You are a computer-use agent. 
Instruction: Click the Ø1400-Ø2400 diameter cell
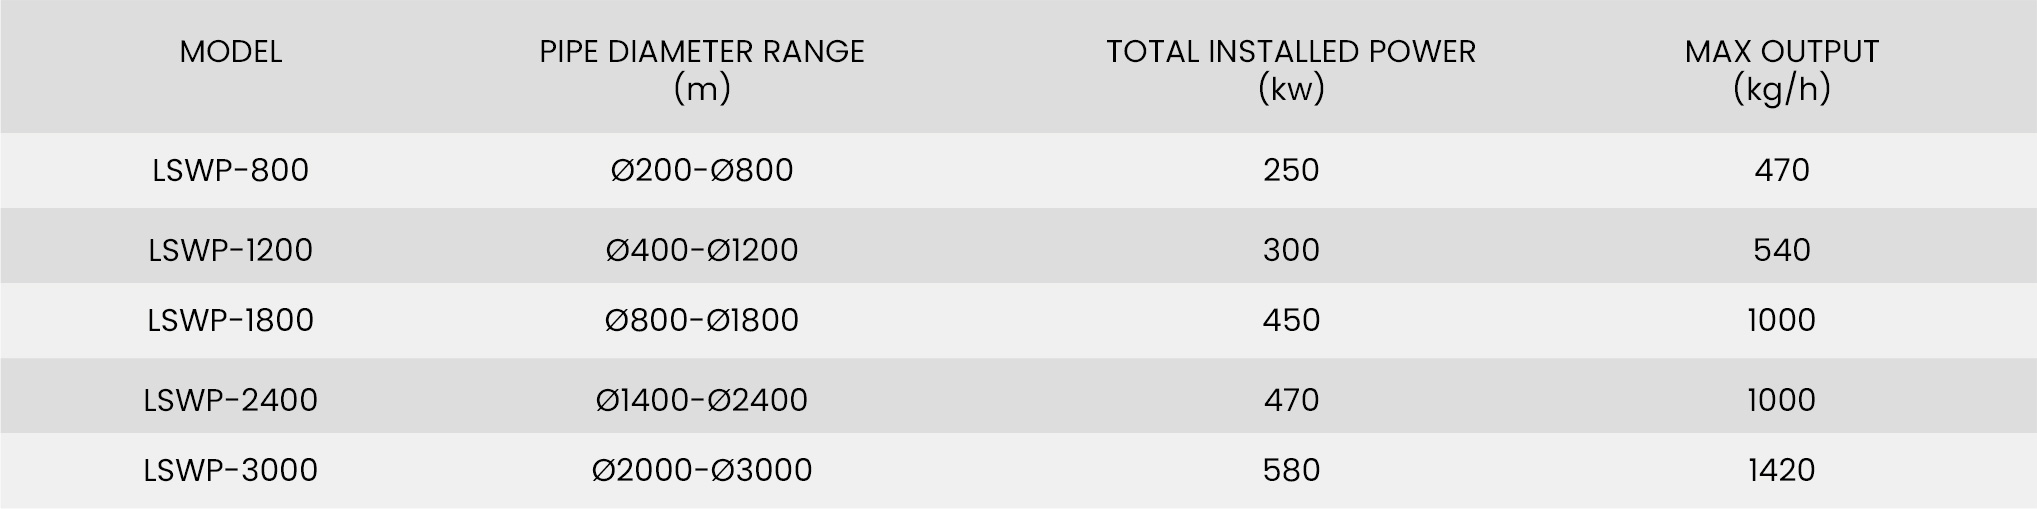[702, 400]
